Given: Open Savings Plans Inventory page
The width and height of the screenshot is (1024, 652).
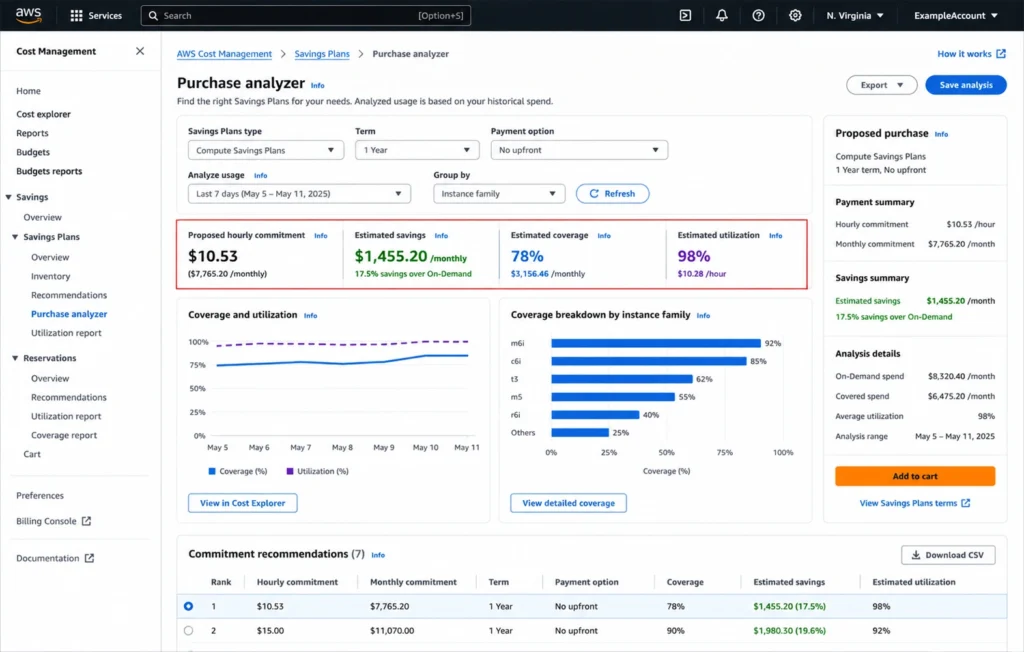Looking at the screenshot, I should [50, 276].
